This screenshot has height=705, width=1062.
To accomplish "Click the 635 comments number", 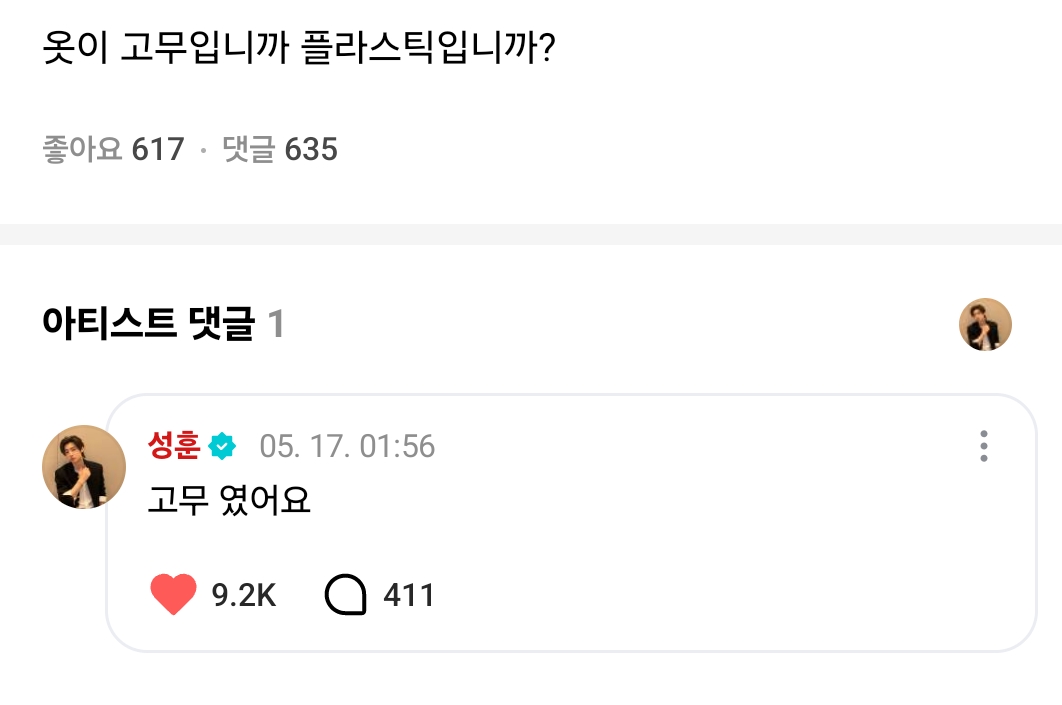I will [x=311, y=150].
